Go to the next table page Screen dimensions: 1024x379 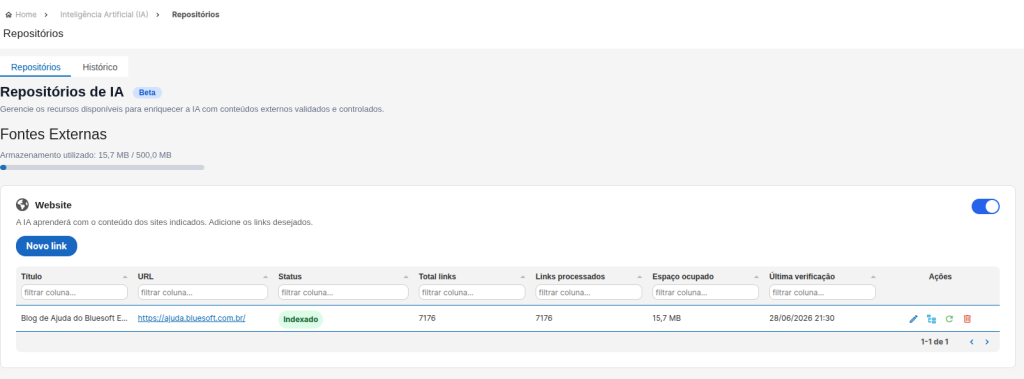(x=987, y=342)
